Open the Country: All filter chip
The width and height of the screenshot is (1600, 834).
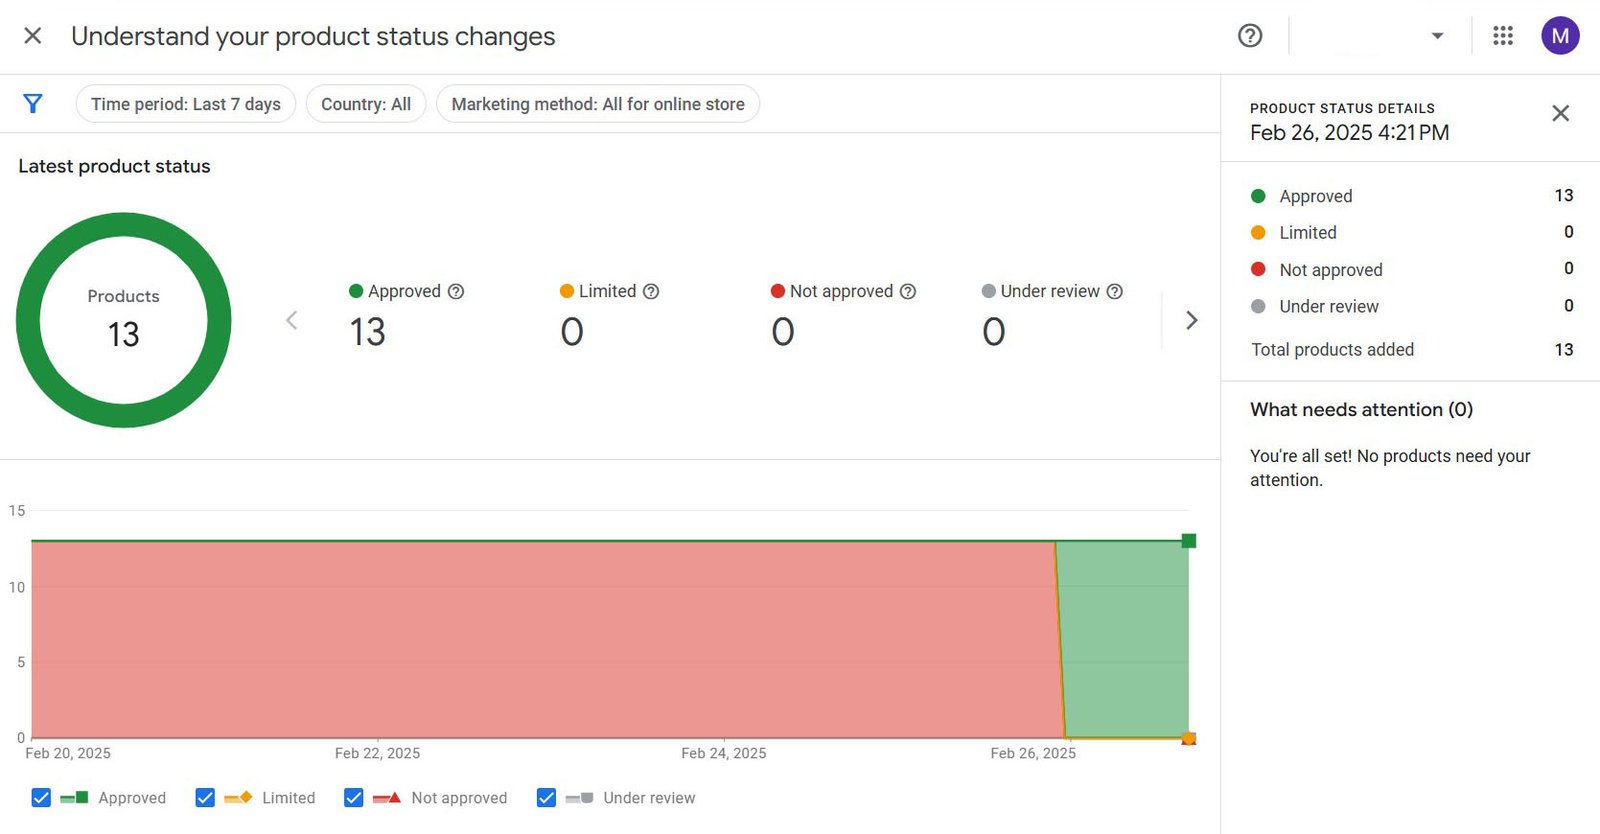(x=366, y=104)
